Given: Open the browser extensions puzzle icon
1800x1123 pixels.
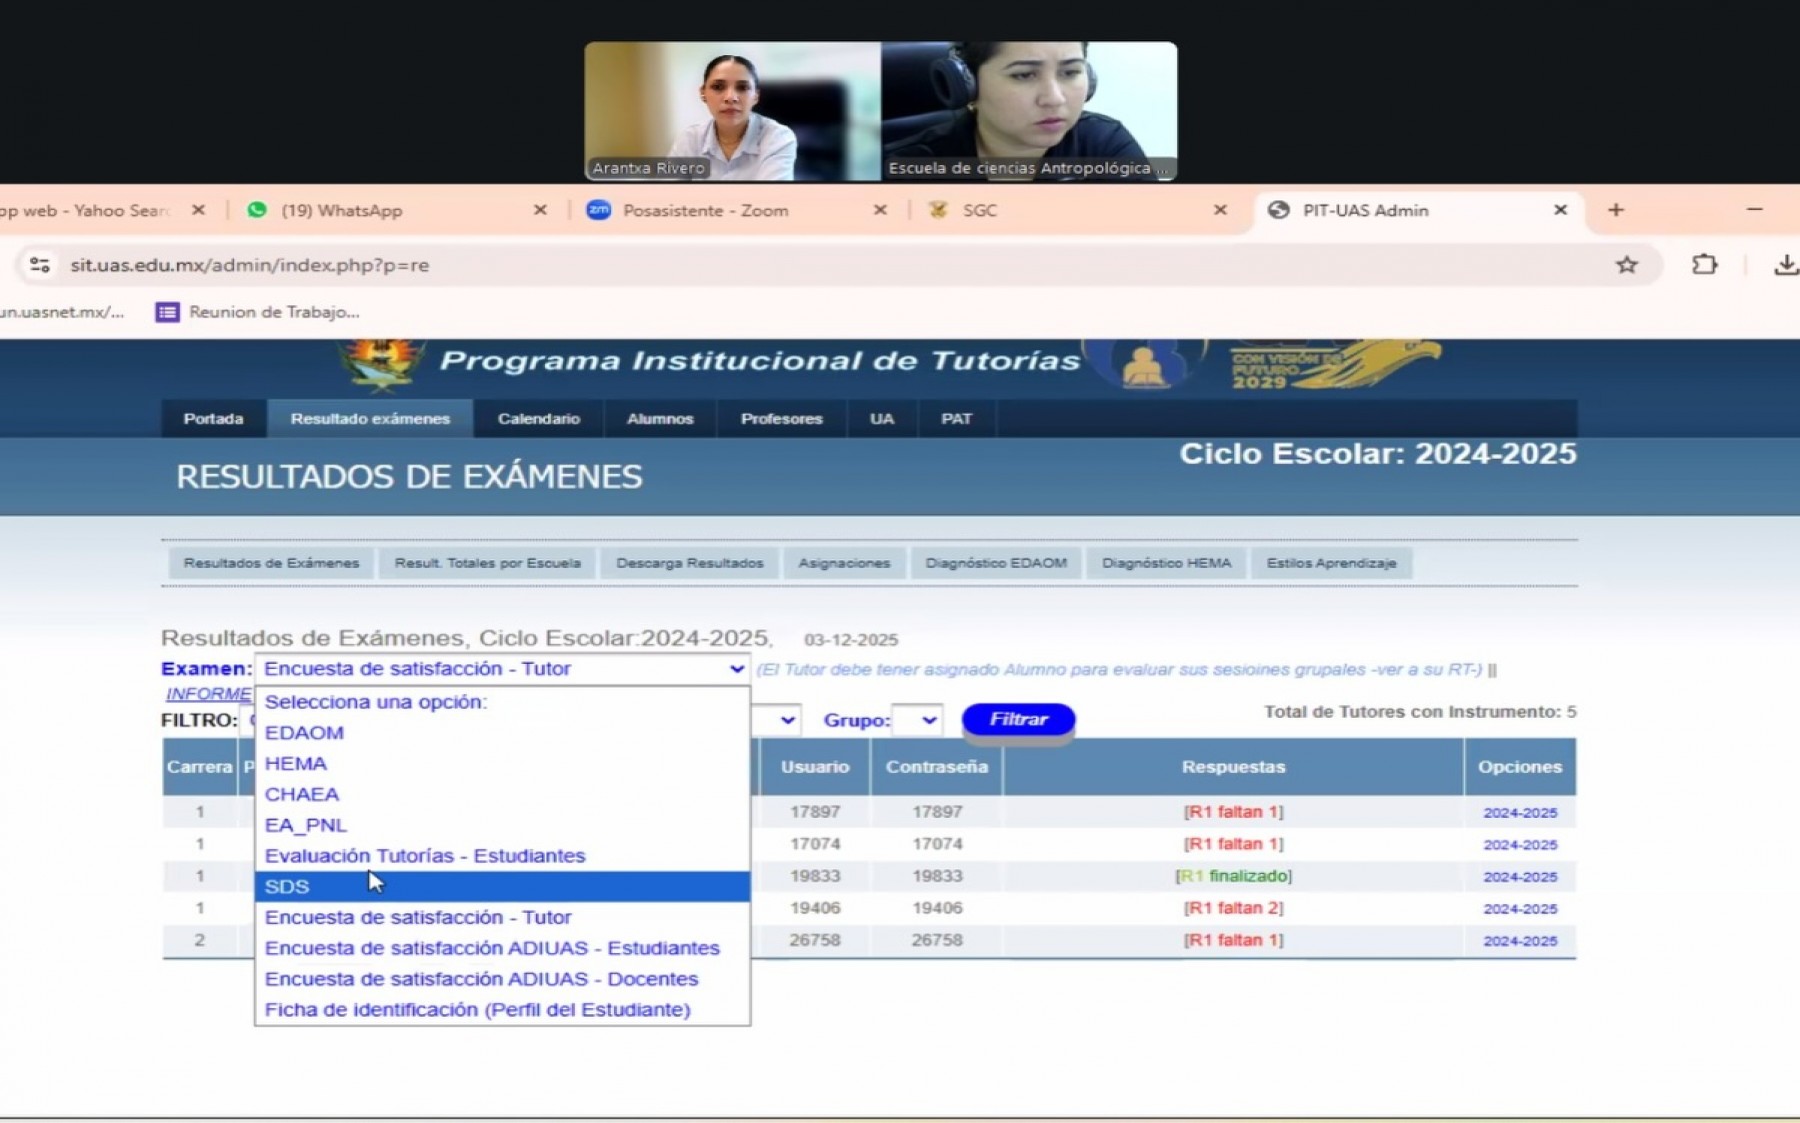Looking at the screenshot, I should point(1705,264).
